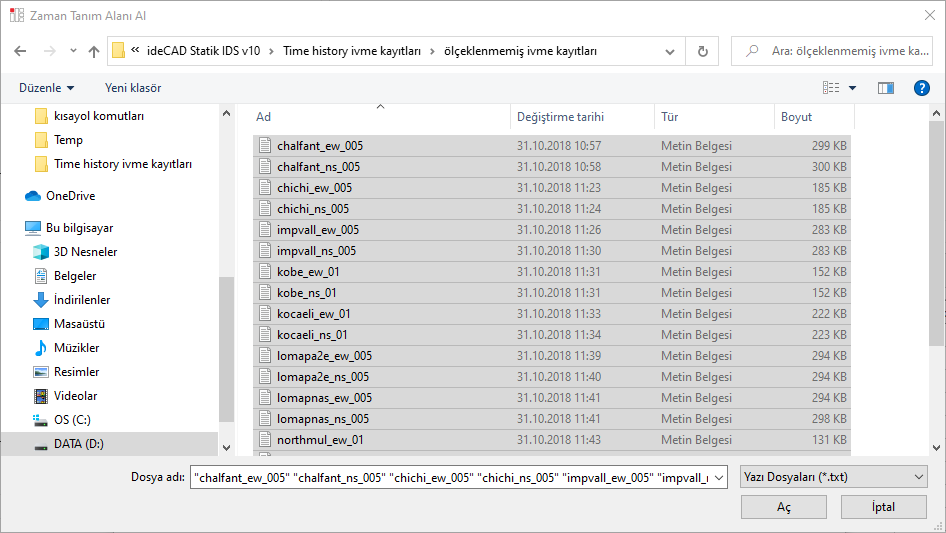Select the DATA (D:) drive
The width and height of the screenshot is (946, 533).
tap(78, 444)
